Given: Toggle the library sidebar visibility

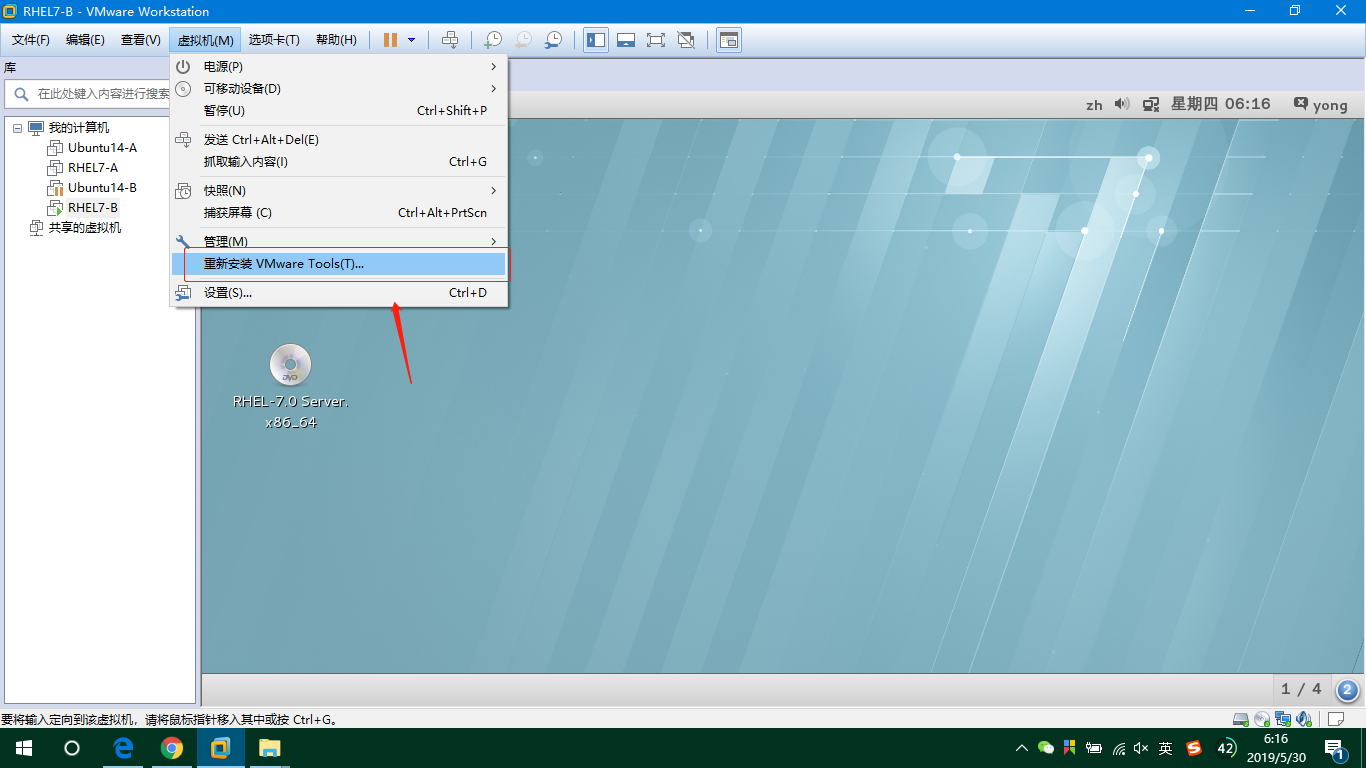Looking at the screenshot, I should pyautogui.click(x=596, y=40).
